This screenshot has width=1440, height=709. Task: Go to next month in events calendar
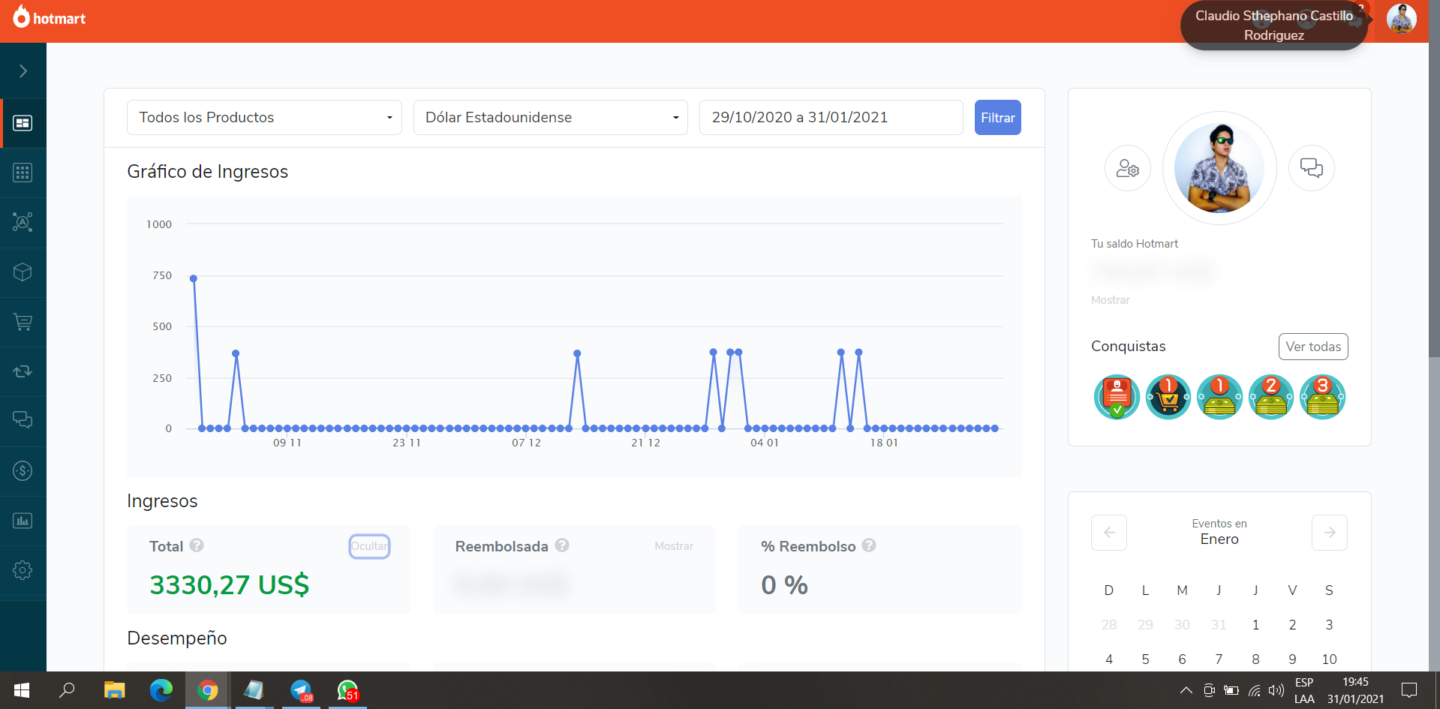point(1329,532)
